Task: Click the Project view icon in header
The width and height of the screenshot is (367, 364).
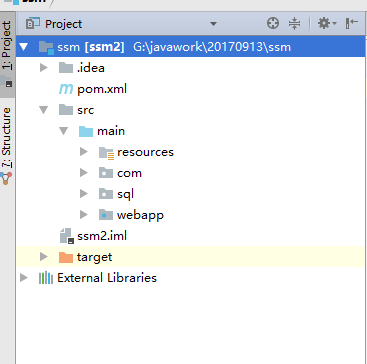Action: (x=33, y=23)
